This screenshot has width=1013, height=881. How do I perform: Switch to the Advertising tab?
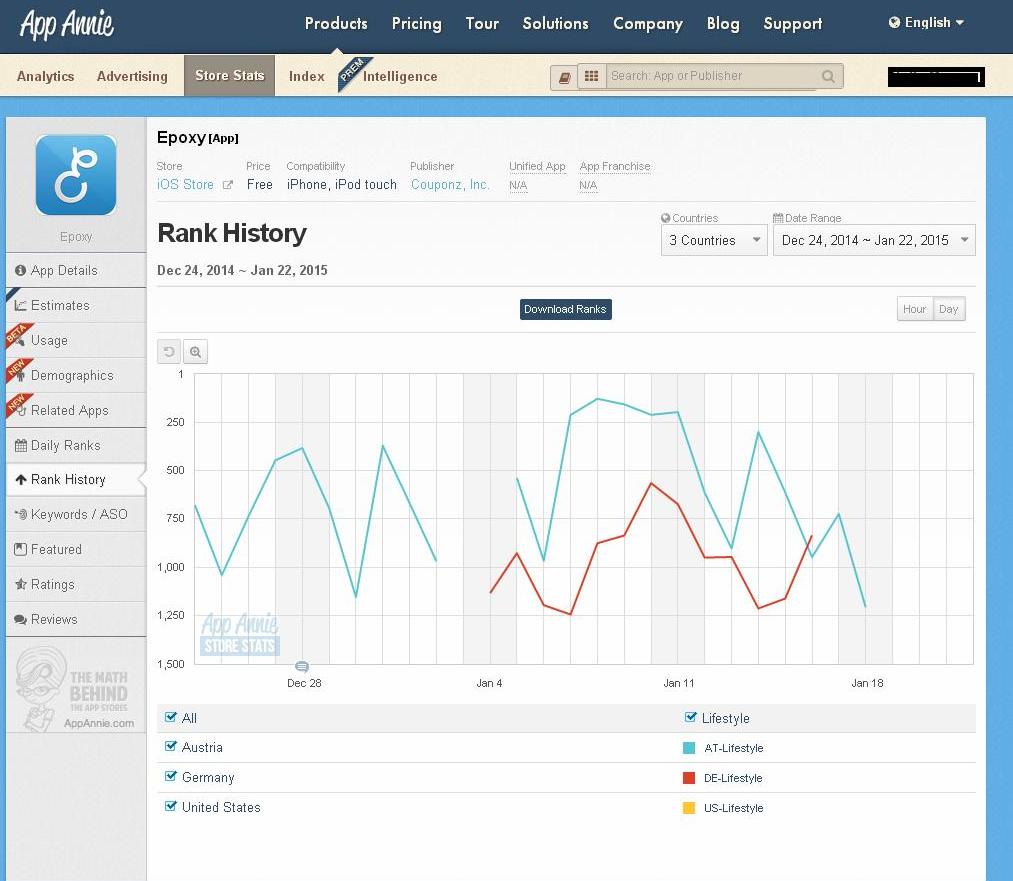coord(132,76)
